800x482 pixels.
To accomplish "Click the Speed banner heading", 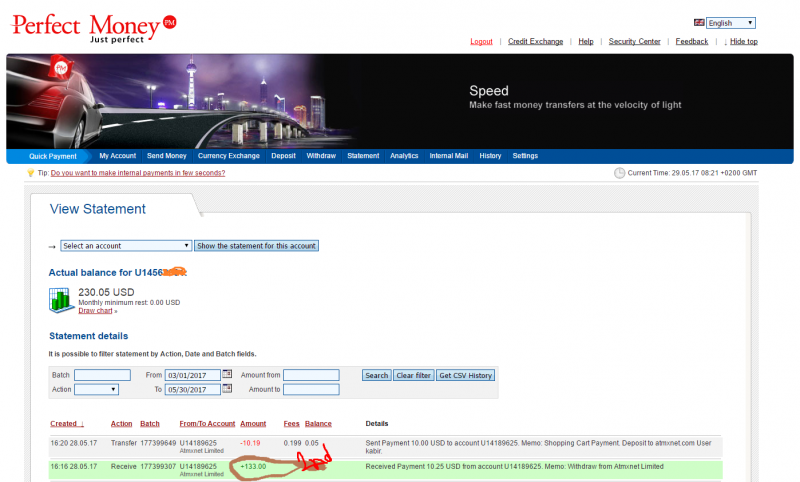I will click(489, 91).
